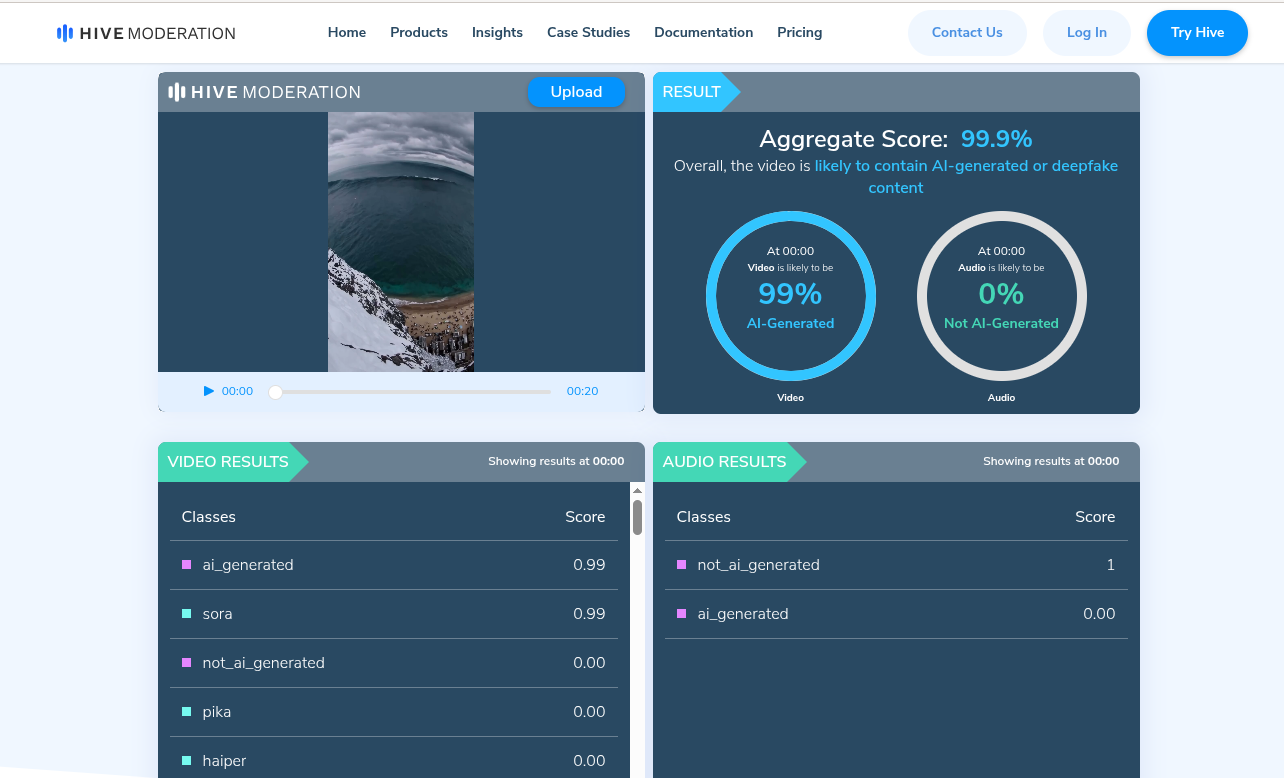Click the video preview thumbnail
1284x778 pixels.
401,242
